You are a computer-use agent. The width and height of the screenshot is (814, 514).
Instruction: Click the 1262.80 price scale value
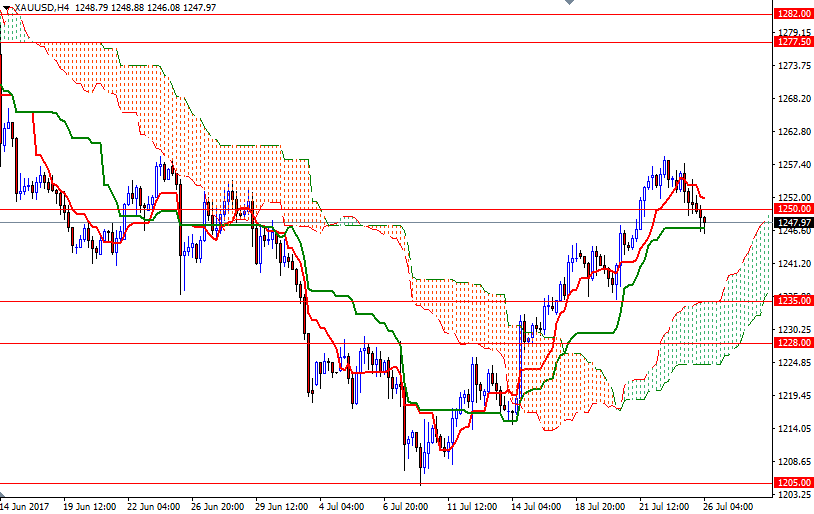(794, 131)
